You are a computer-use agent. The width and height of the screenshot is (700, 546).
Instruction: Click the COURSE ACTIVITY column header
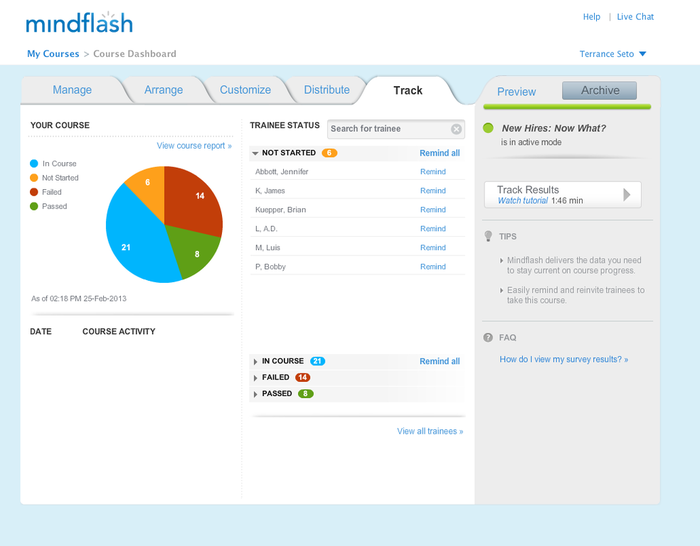[119, 332]
